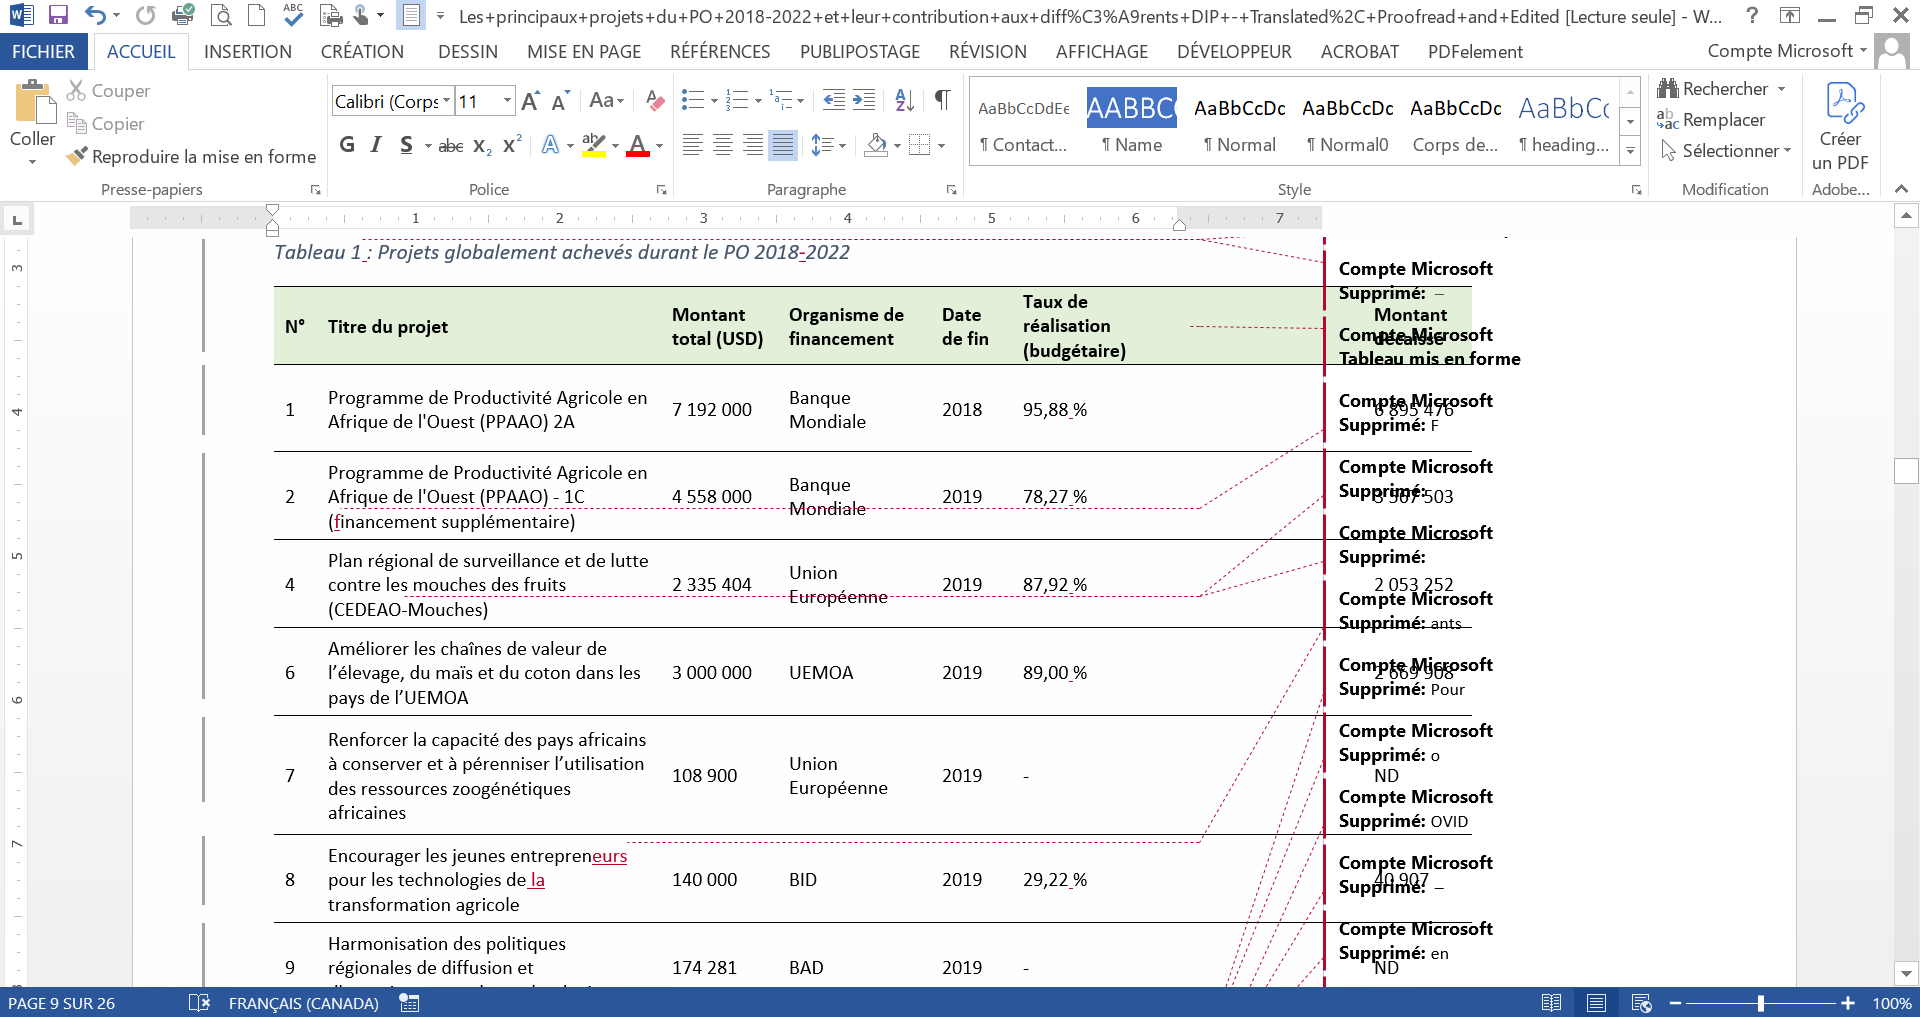Click bullet list icon
Image resolution: width=1920 pixels, height=1017 pixels.
(x=693, y=100)
